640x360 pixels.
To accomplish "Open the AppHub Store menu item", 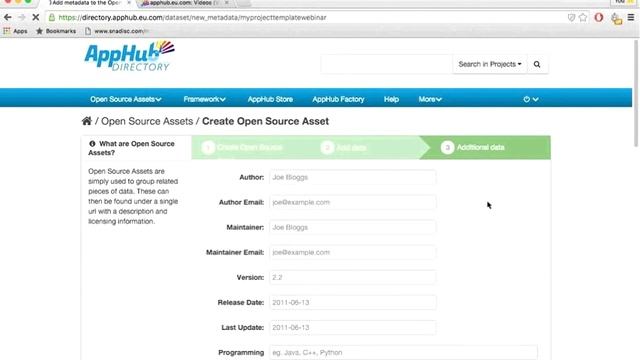I will click(270, 99).
